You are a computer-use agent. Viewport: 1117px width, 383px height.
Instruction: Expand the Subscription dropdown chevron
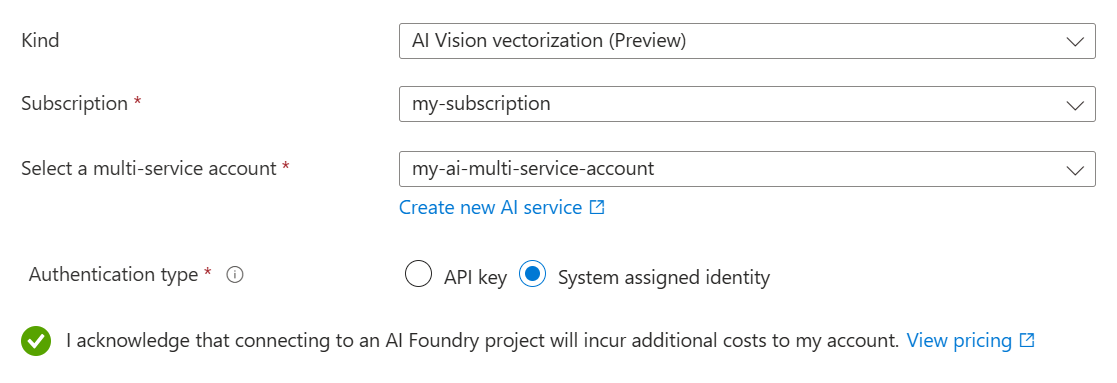[1075, 105]
